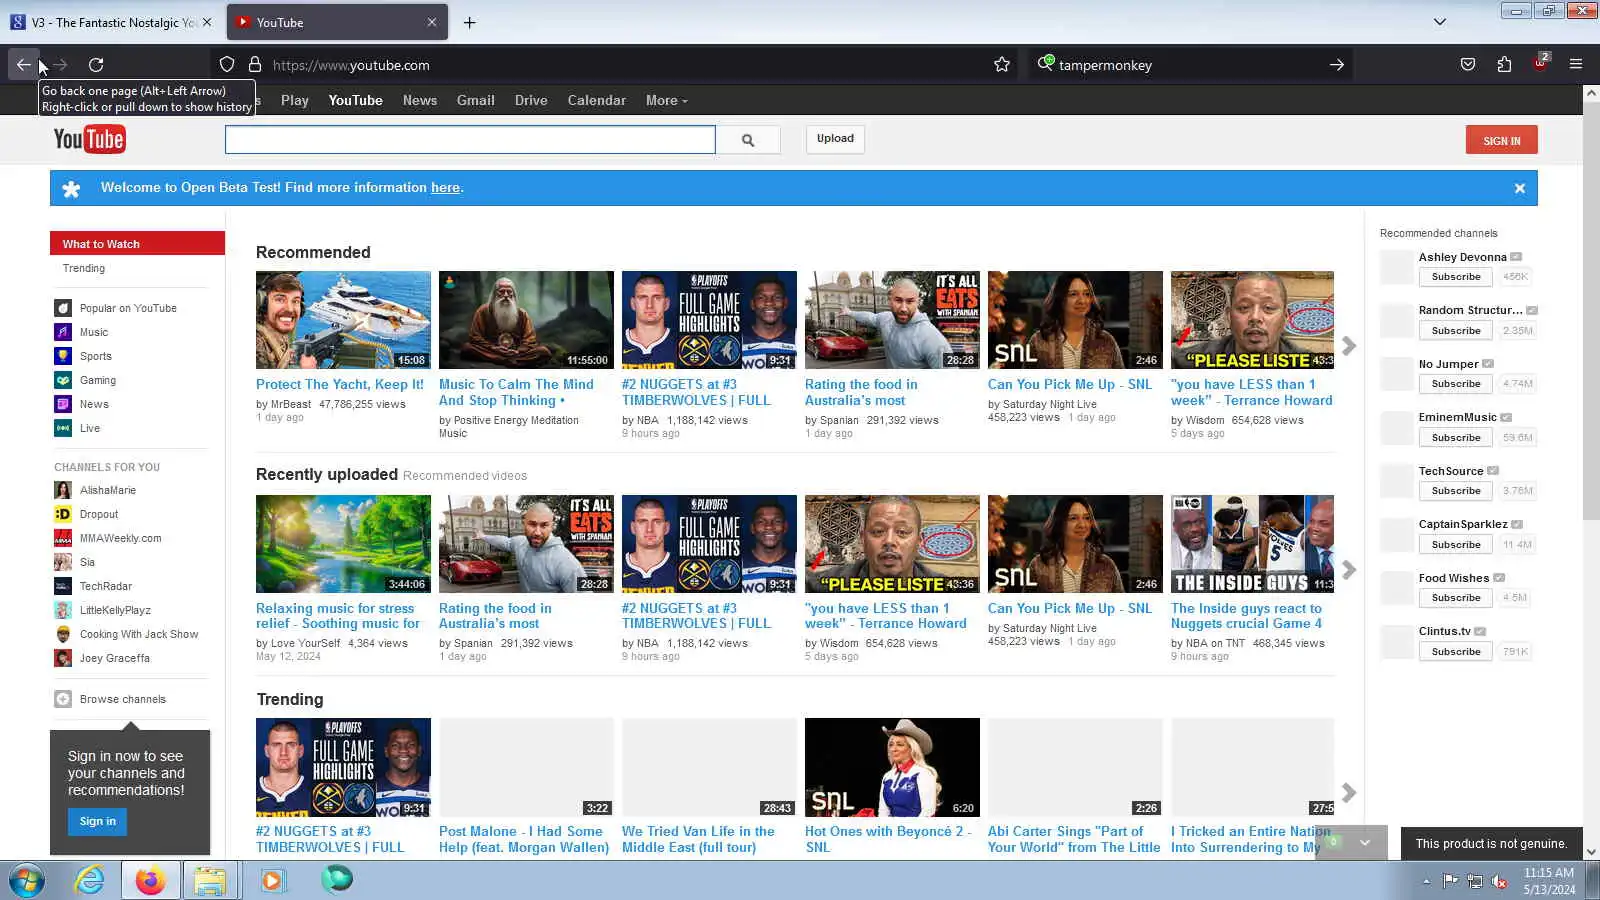The image size is (1600, 900).
Task: Click the volume icon in system tray
Action: point(1499,881)
